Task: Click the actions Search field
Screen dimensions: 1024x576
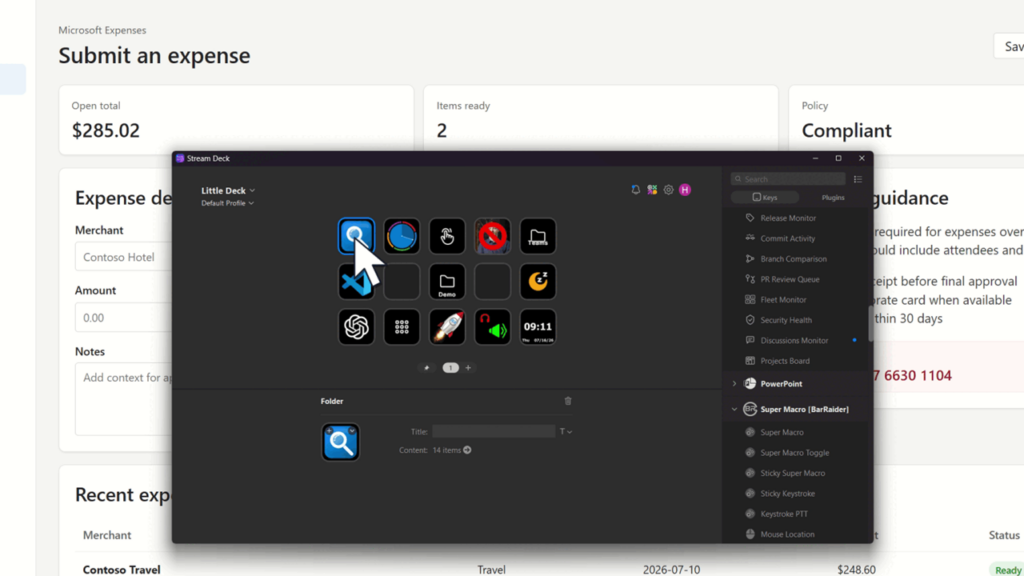Action: (788, 179)
